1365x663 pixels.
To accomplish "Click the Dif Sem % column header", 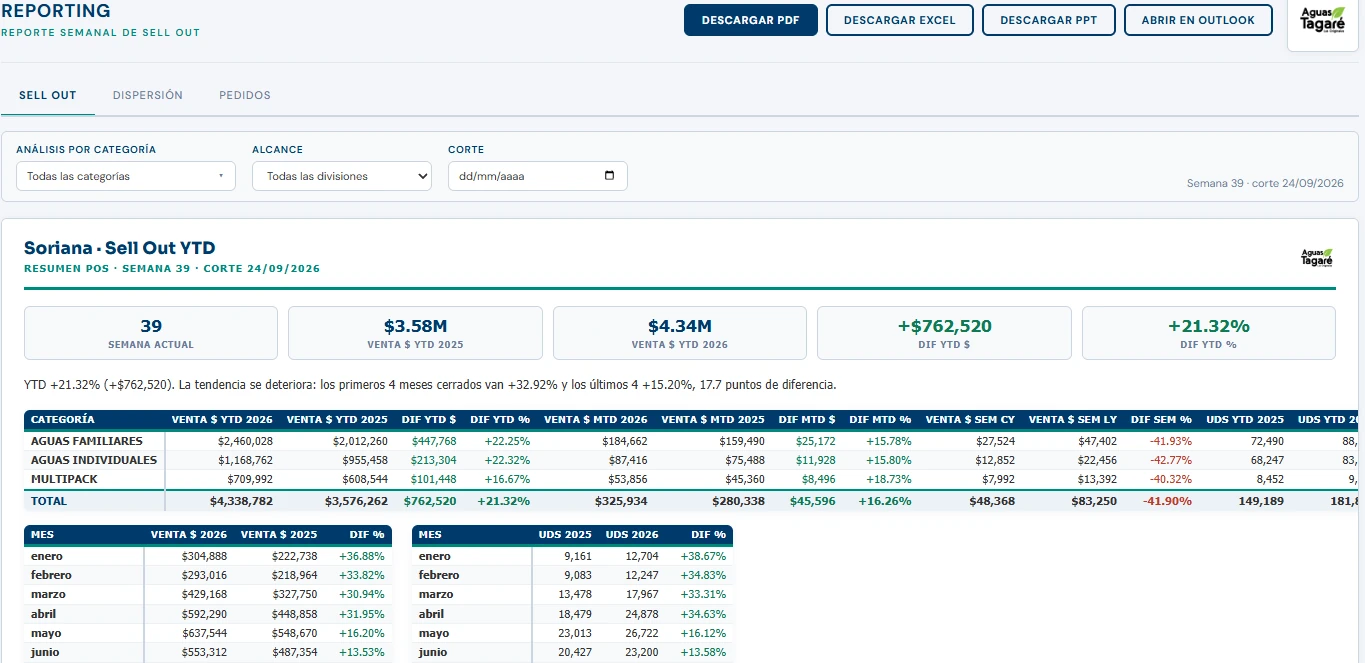I will pos(1161,420).
